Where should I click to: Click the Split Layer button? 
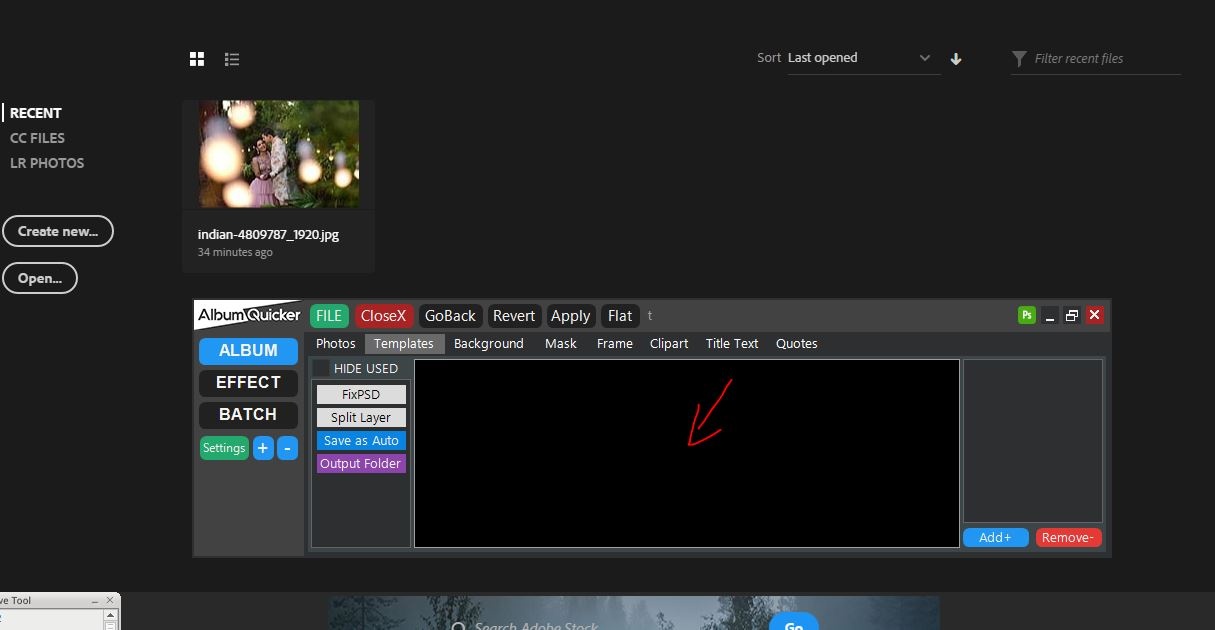361,417
